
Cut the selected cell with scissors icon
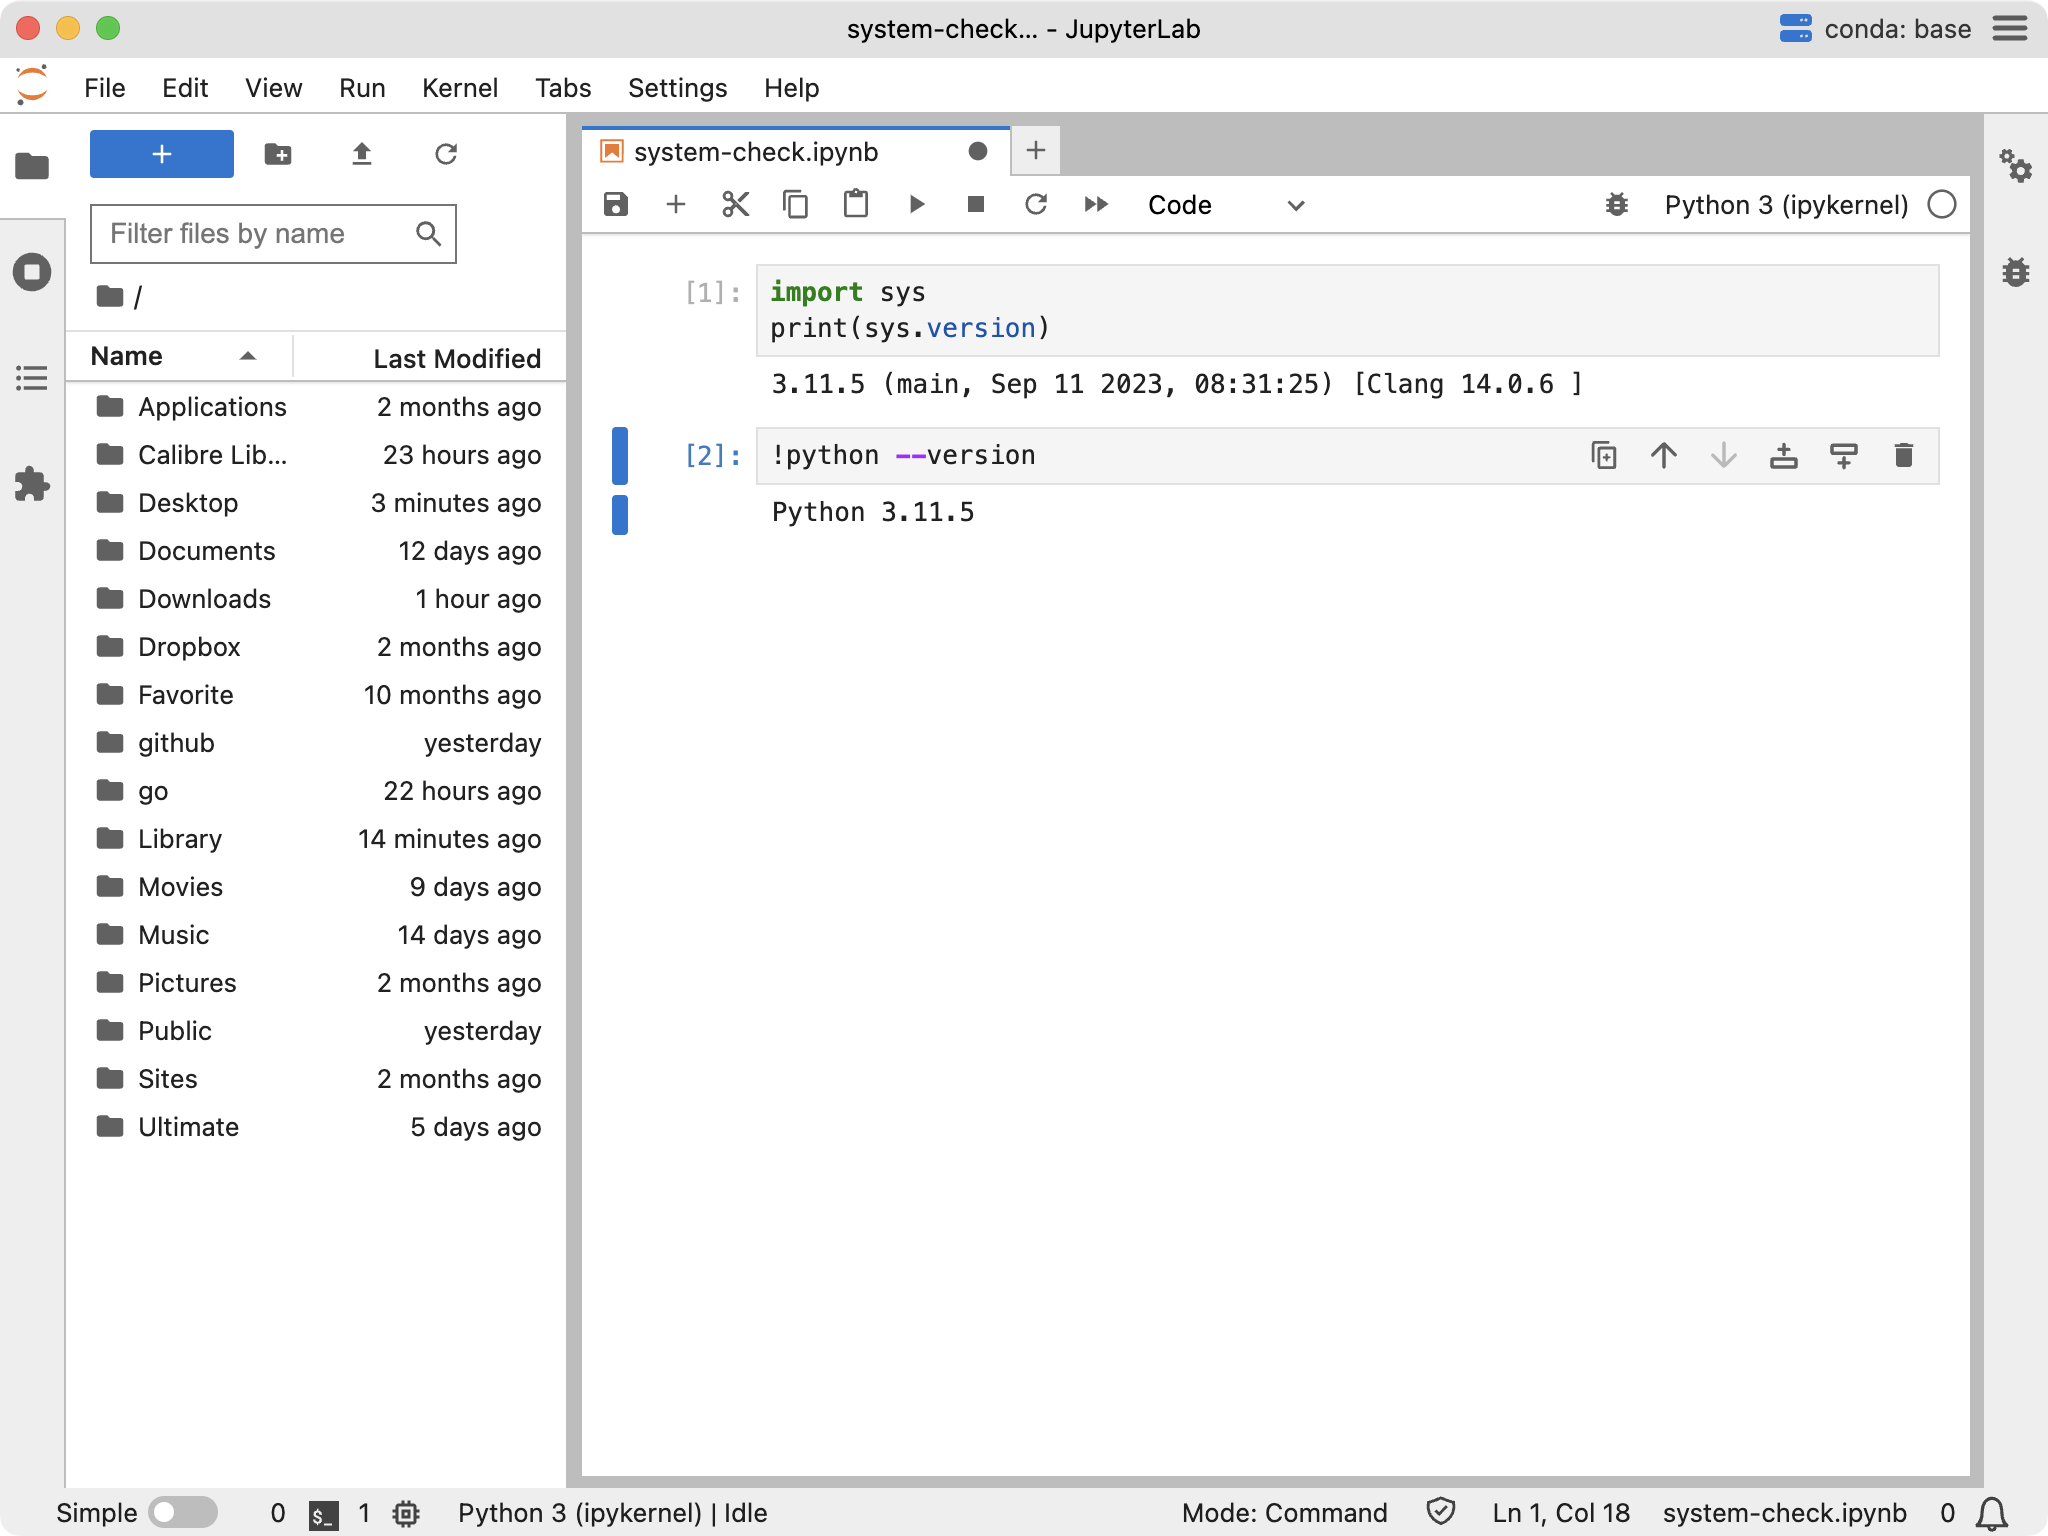point(735,205)
